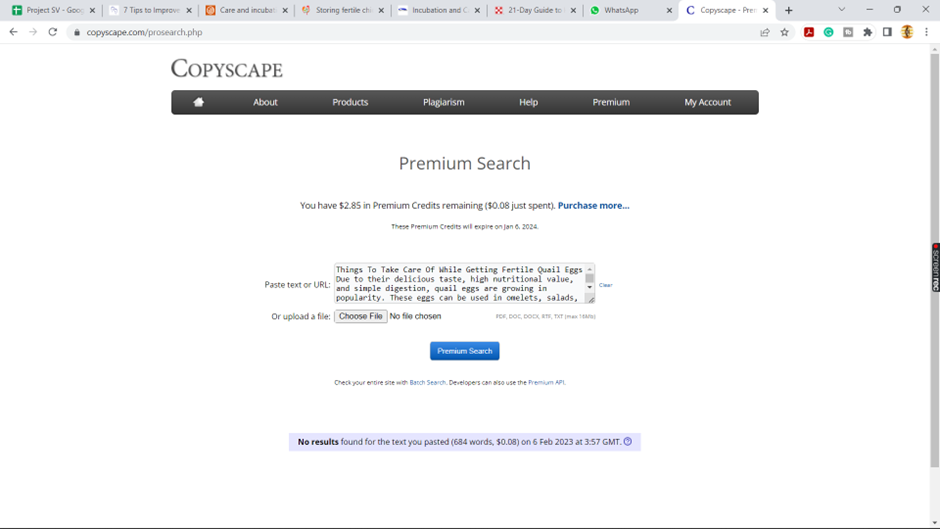Close the Copyscape tab

[x=766, y=10]
